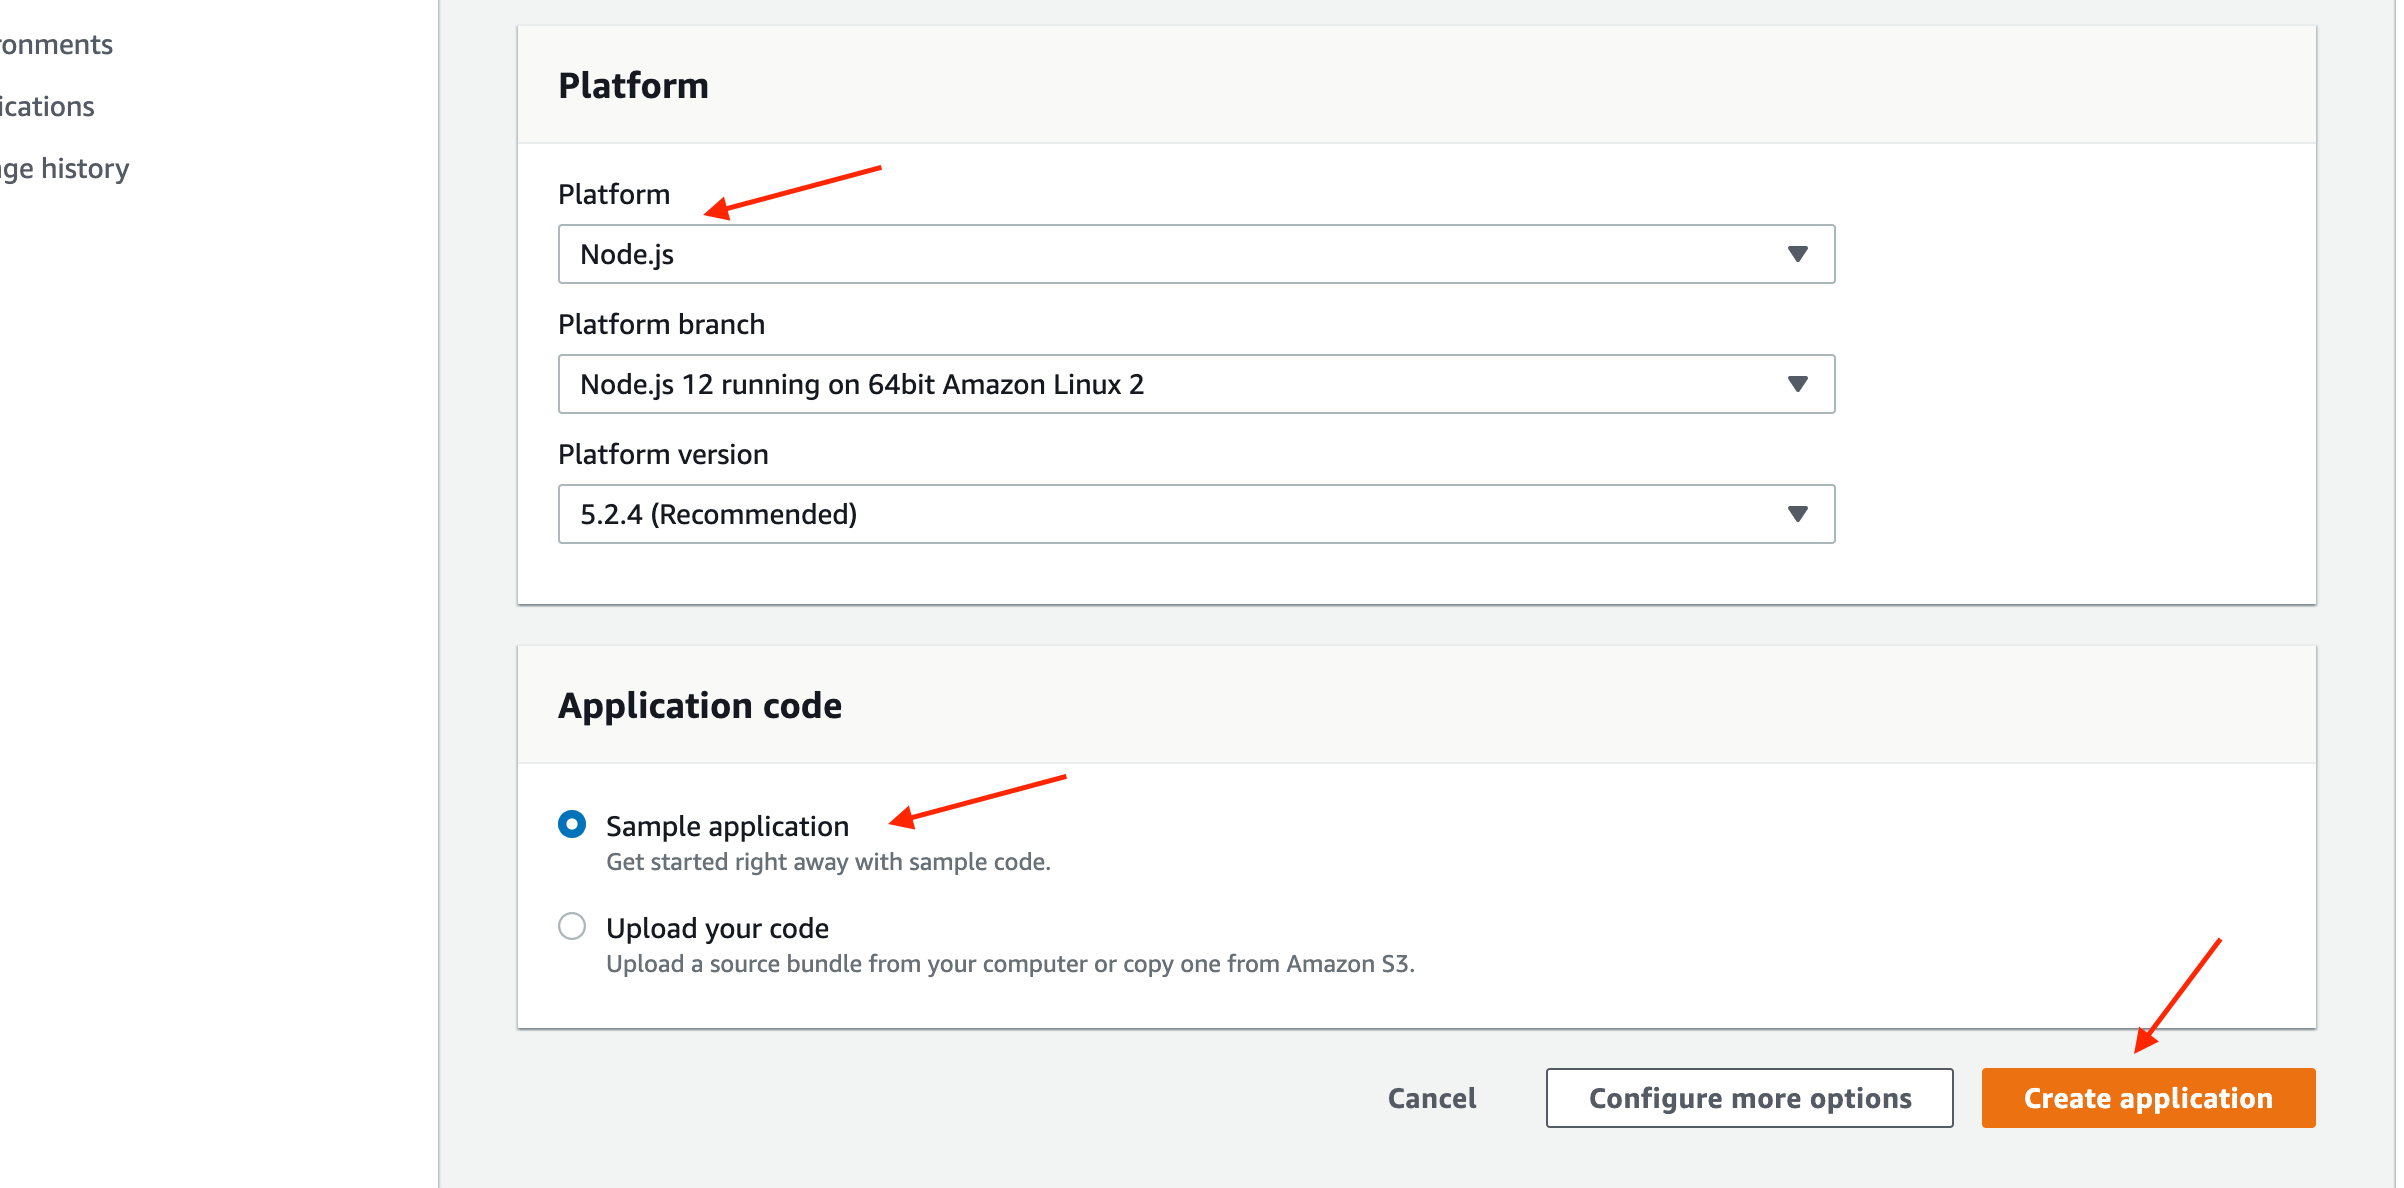This screenshot has height=1188, width=2404.
Task: Open Applications in the sidebar
Action: point(46,107)
